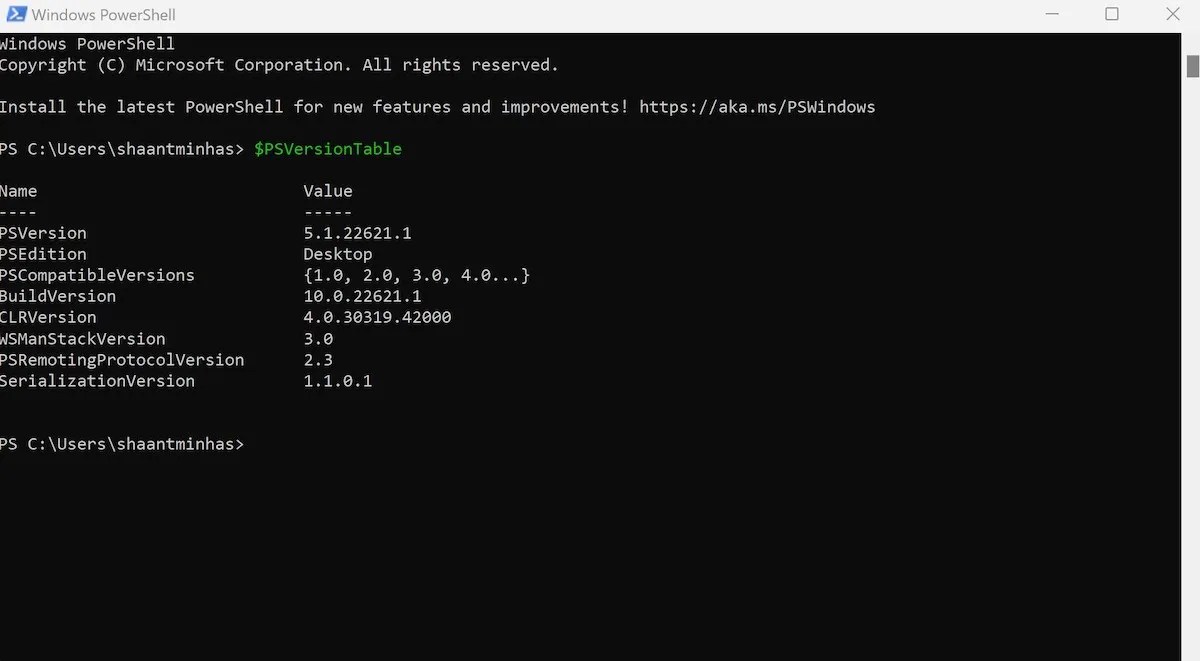The height and width of the screenshot is (661, 1200).
Task: Select the CLRVersion output value
Action: pyautogui.click(x=377, y=316)
